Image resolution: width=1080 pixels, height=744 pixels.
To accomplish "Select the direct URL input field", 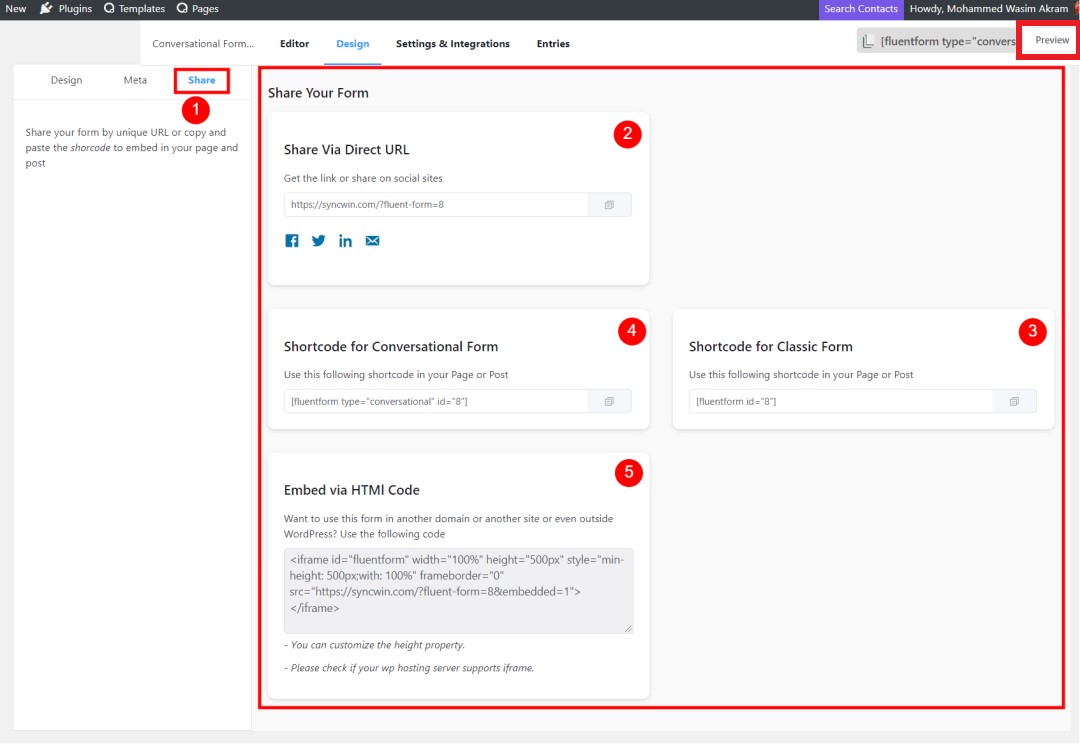I will coord(430,204).
